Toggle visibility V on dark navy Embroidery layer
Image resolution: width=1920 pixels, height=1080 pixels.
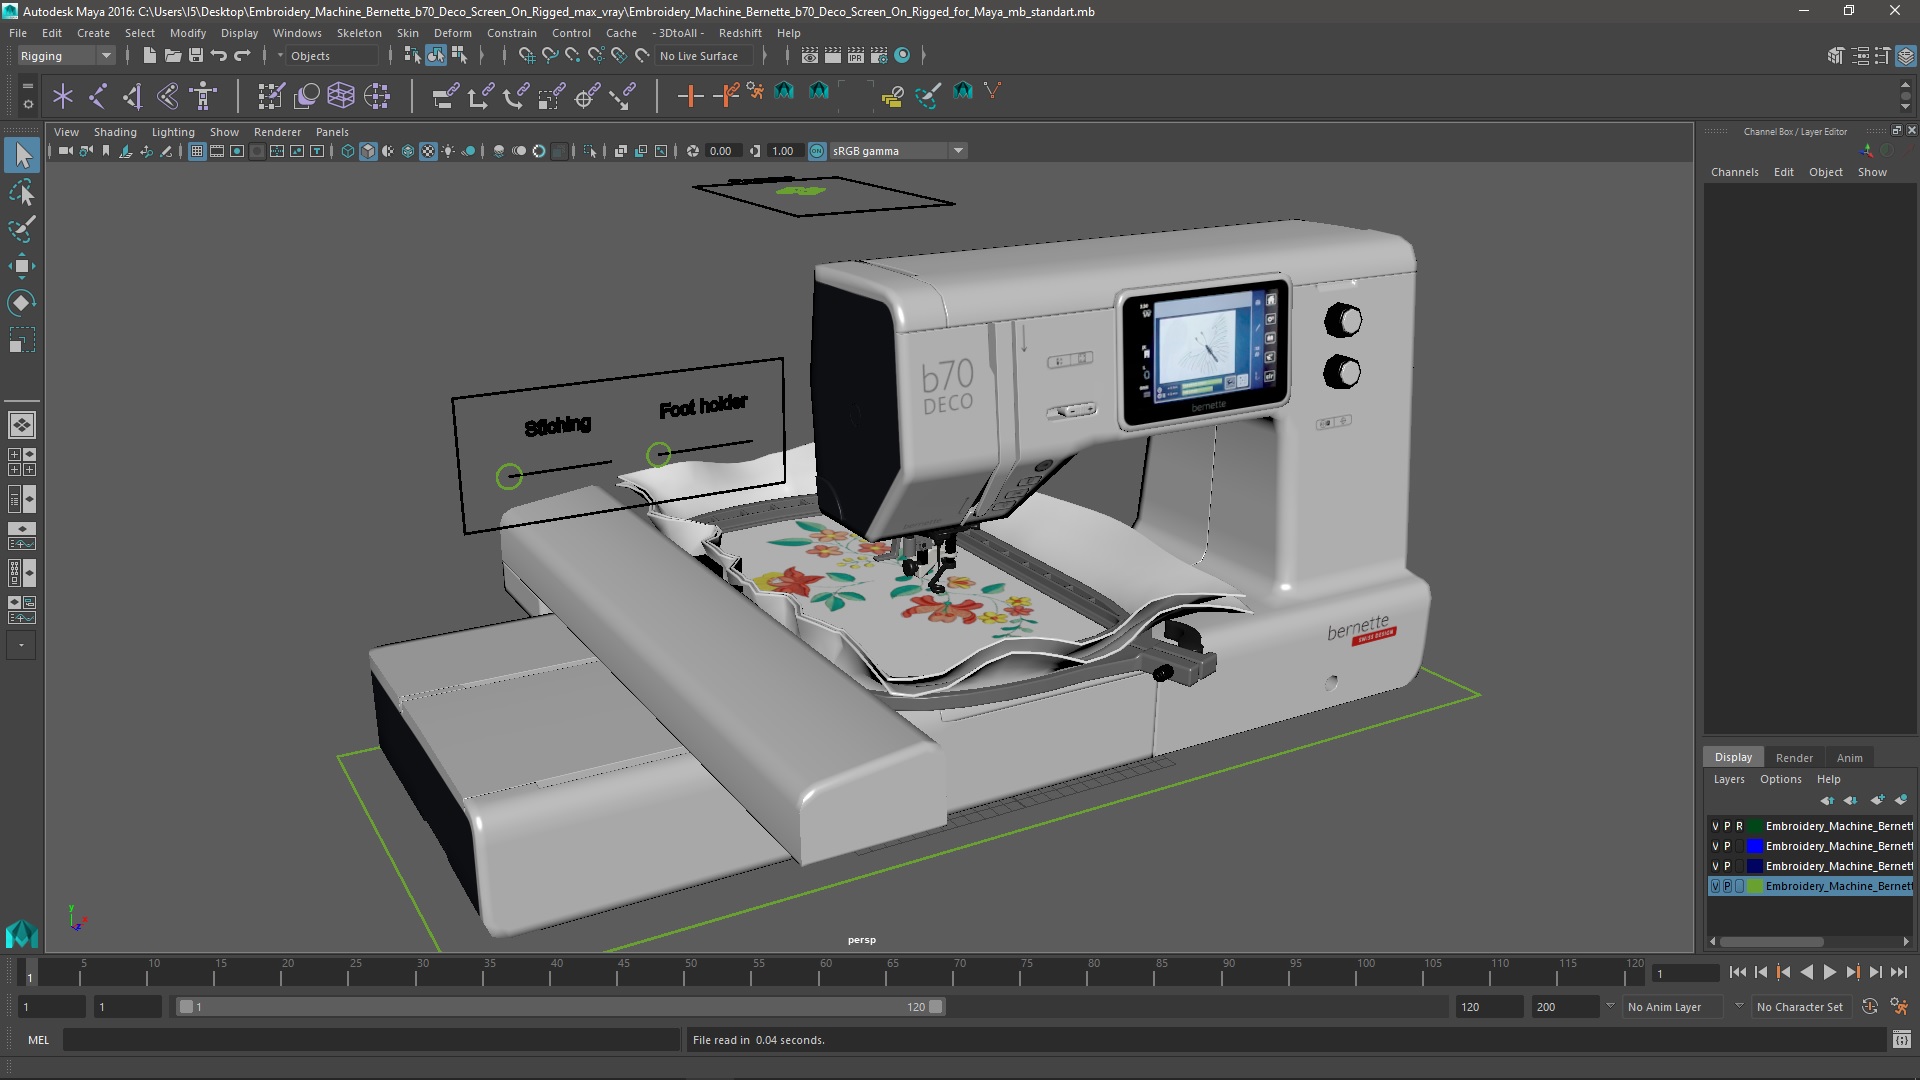click(1715, 866)
